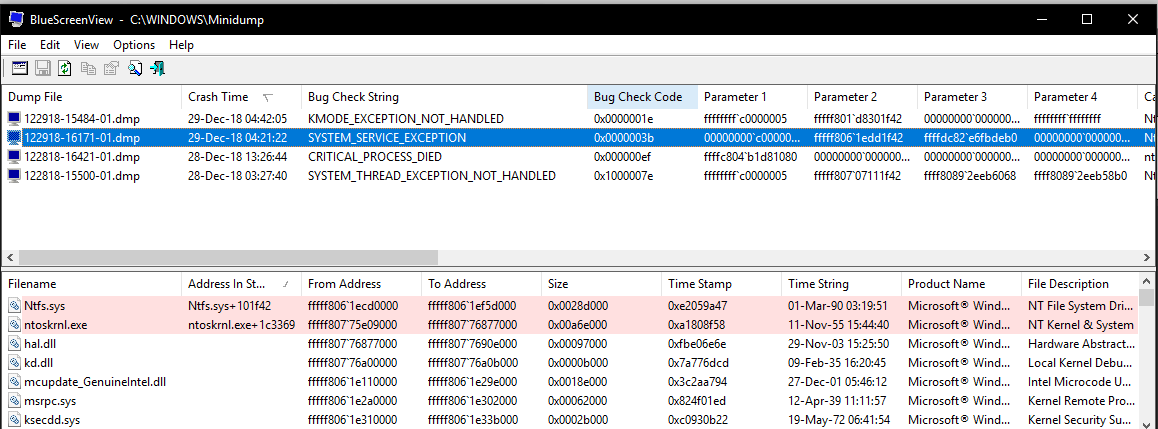The height and width of the screenshot is (429, 1158).
Task: Click the icon of 122818-16421-01.dmp
Action: tap(14, 157)
